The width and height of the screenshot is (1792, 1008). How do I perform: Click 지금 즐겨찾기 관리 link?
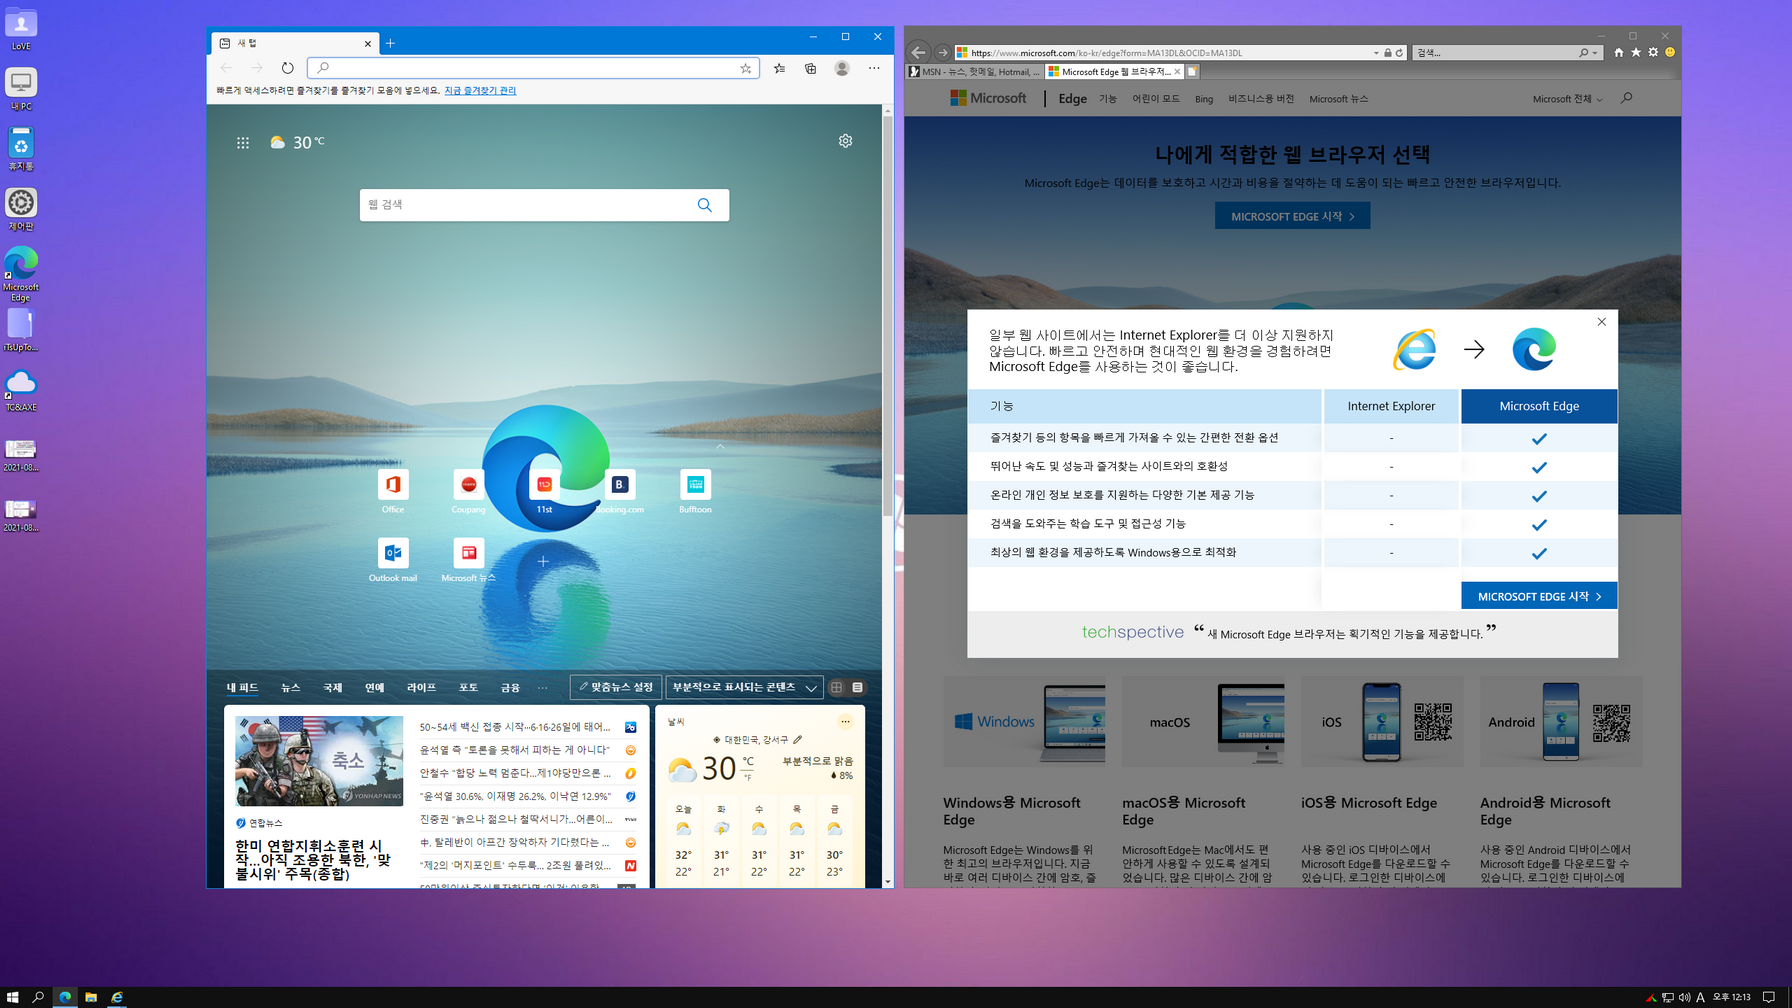(x=480, y=91)
